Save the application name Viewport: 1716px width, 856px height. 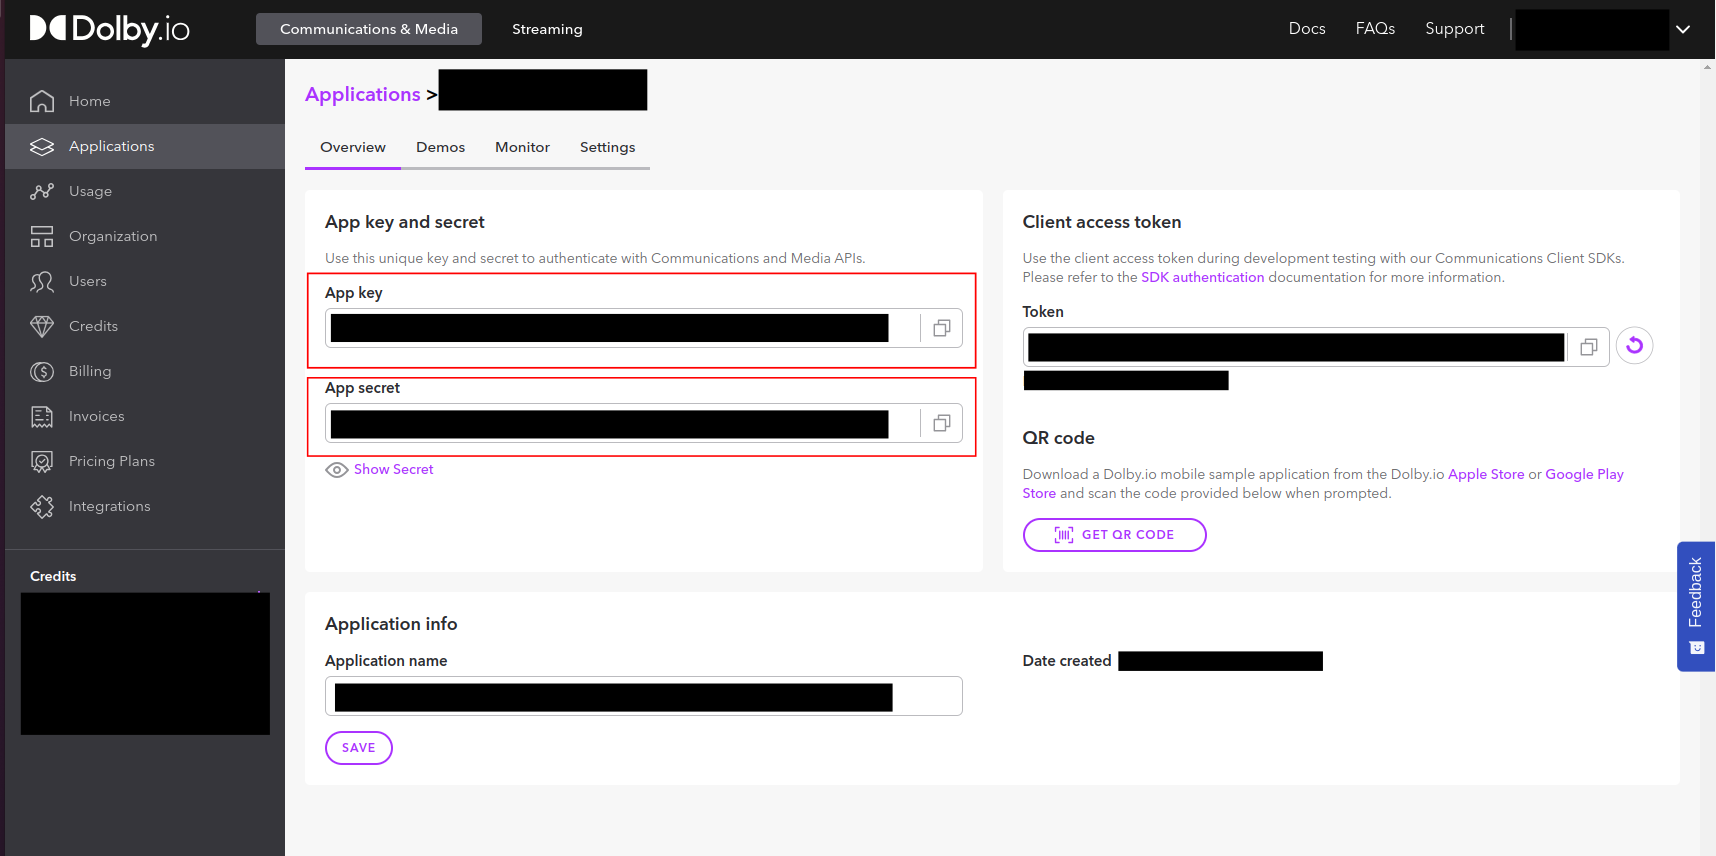point(358,748)
